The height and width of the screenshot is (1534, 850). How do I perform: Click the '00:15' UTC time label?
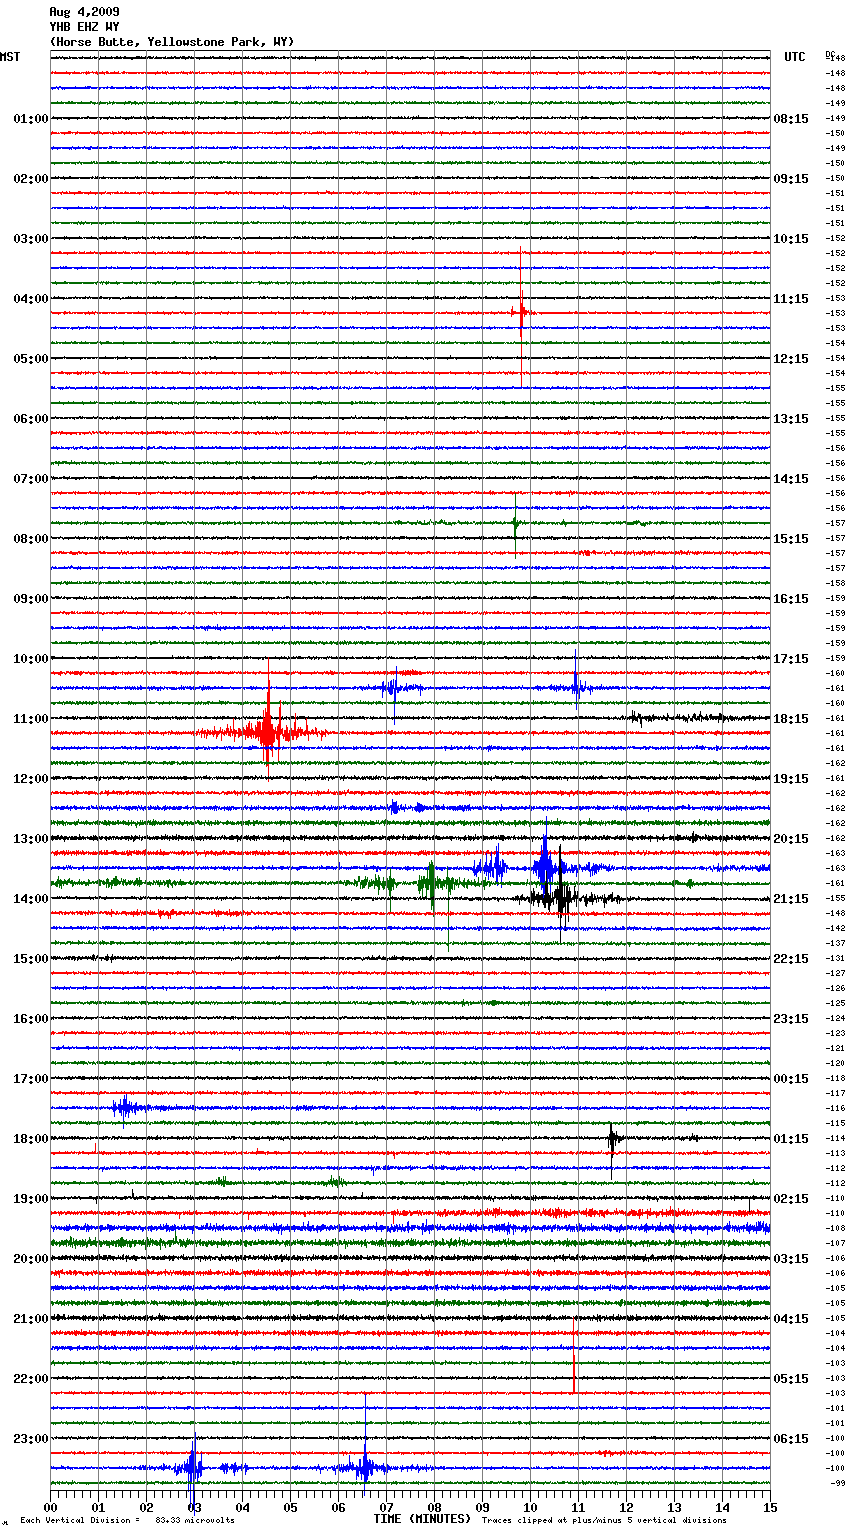tap(791, 1079)
